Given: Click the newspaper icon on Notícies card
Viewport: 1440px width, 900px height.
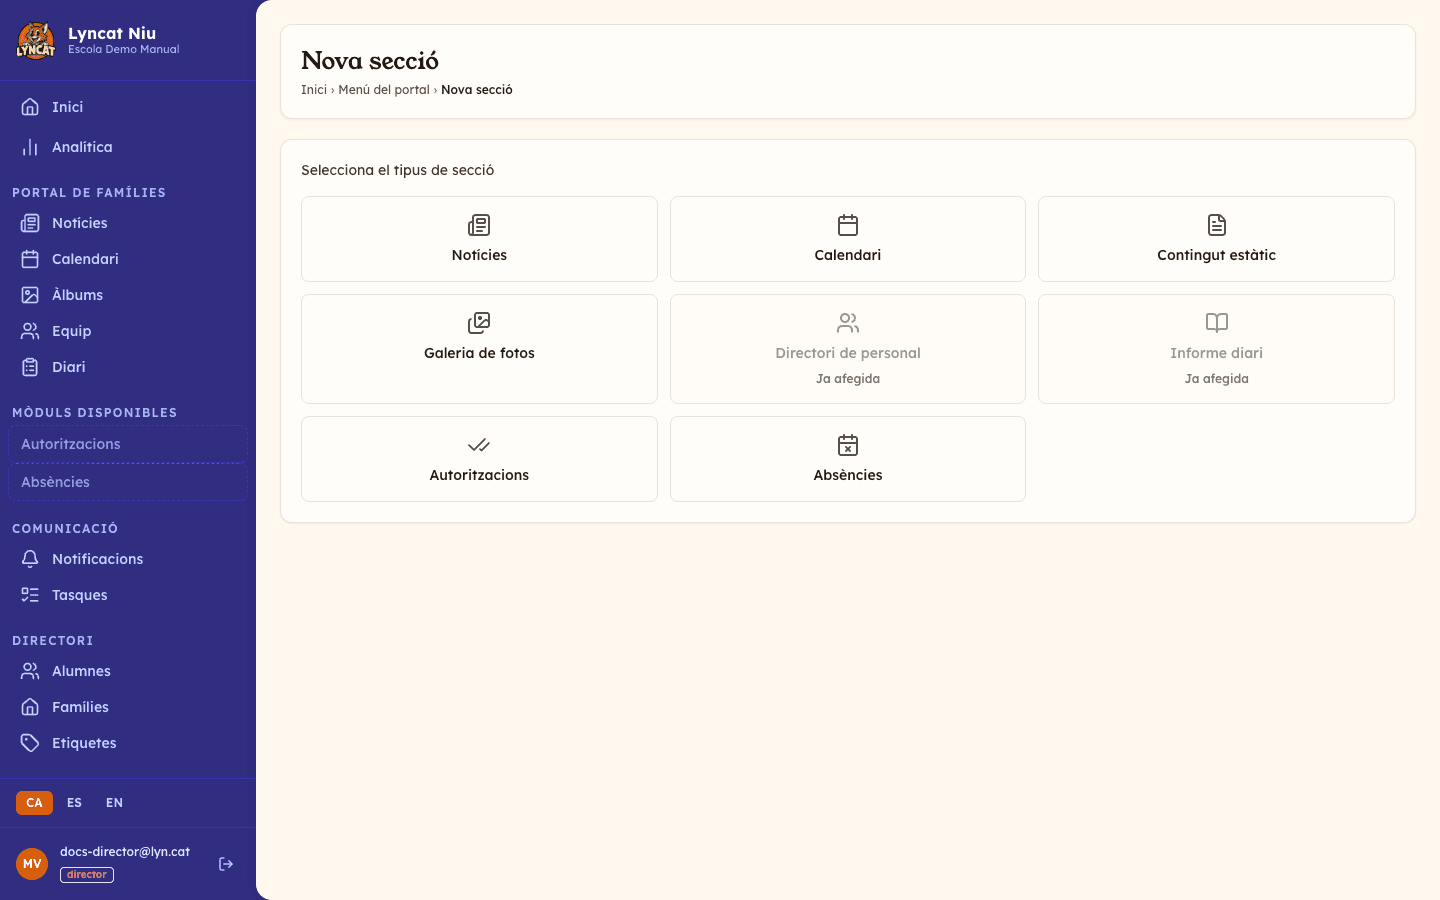Looking at the screenshot, I should (479, 225).
